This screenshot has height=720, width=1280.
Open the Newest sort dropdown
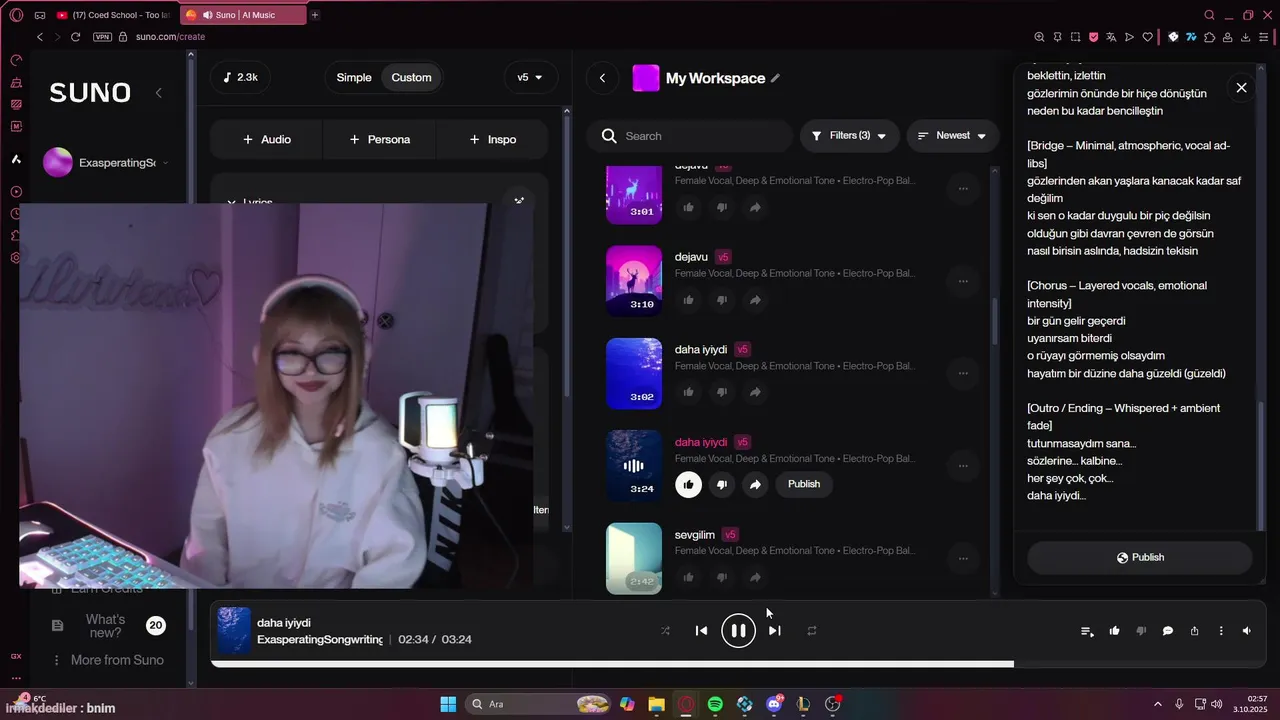click(x=952, y=136)
